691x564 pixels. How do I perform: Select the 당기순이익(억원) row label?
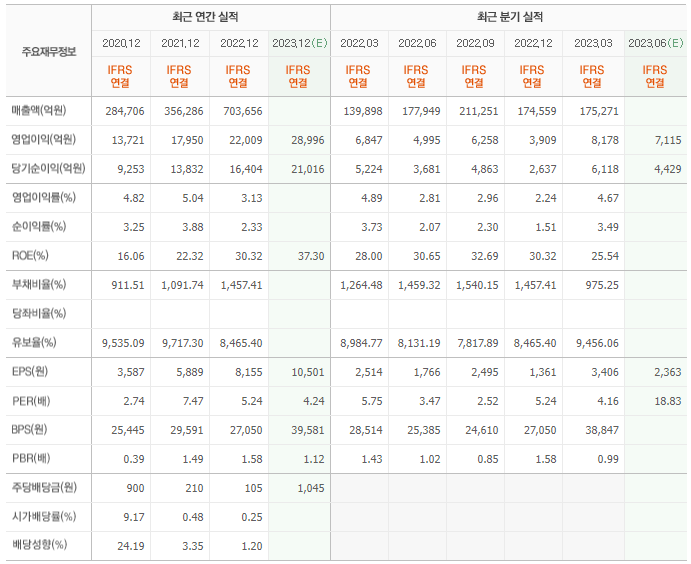48,169
